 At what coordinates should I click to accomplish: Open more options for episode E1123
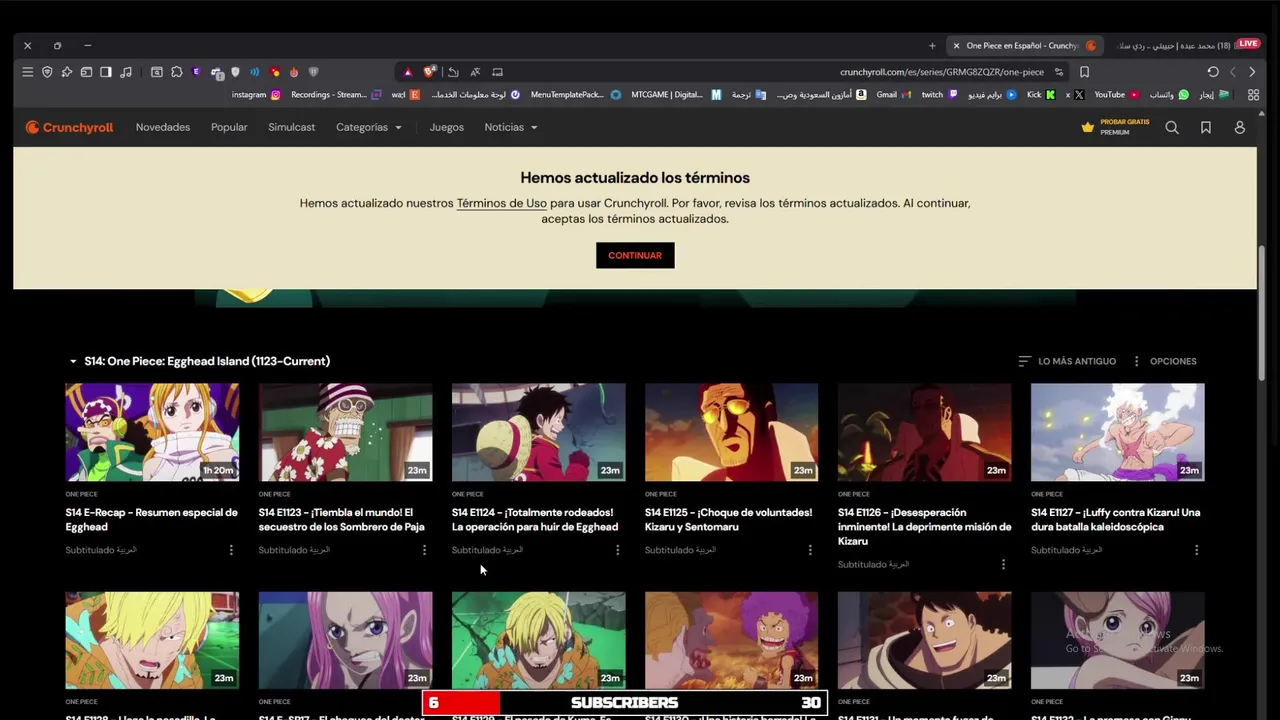[424, 550]
